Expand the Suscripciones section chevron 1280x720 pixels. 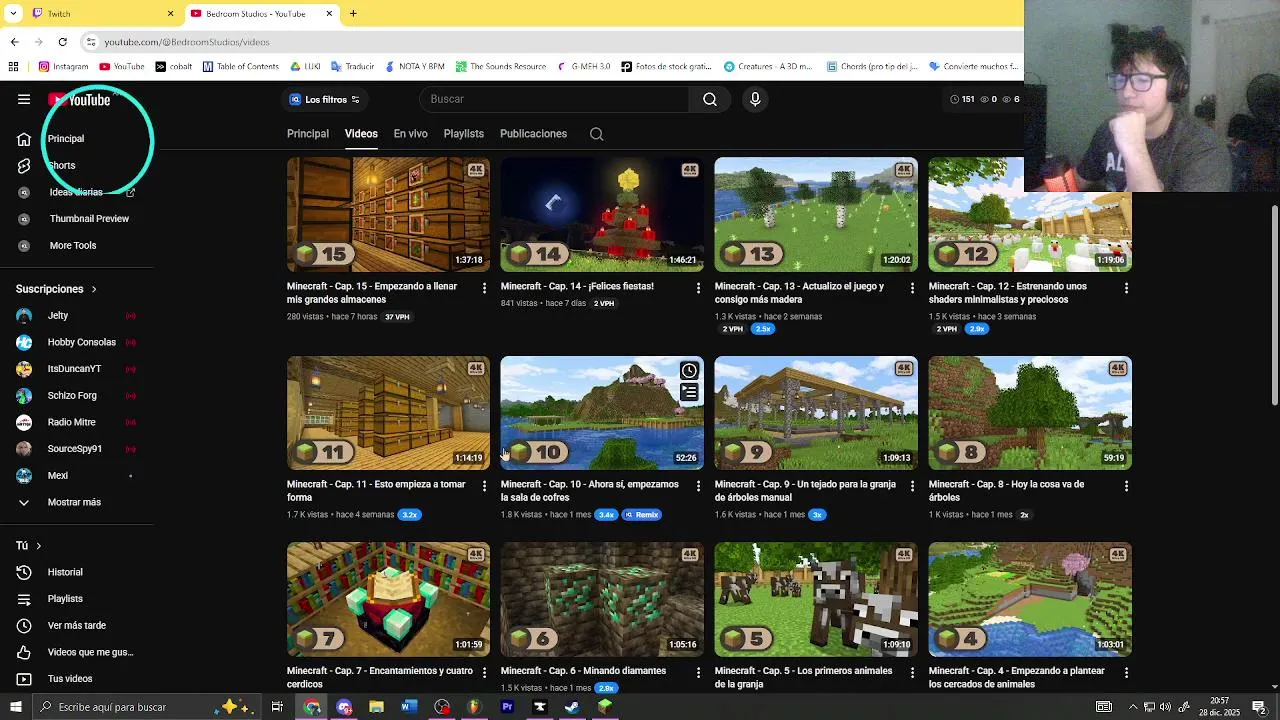pyautogui.click(x=94, y=289)
